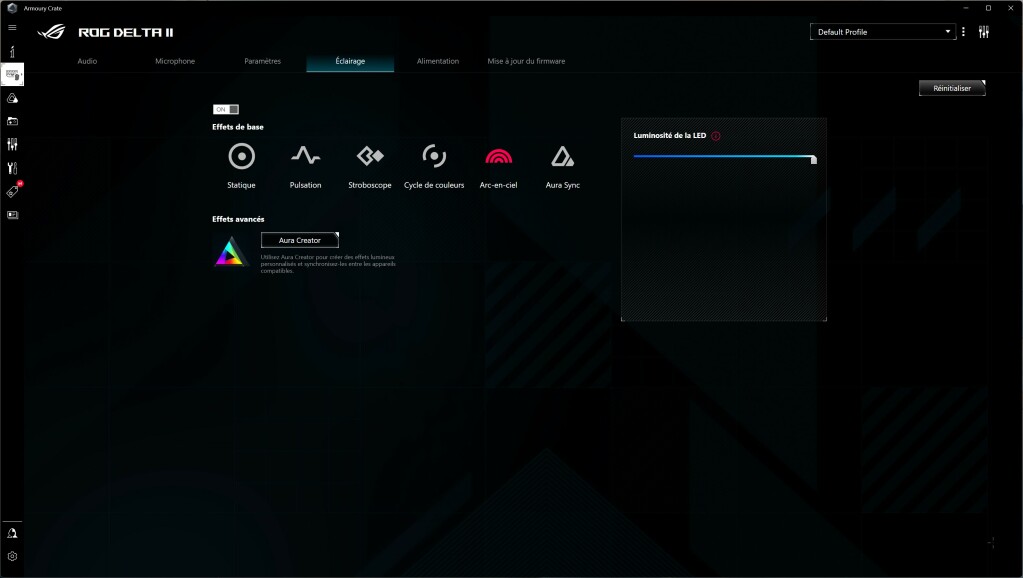
Task: Select the Pulsation lighting effect
Action: 305,166
